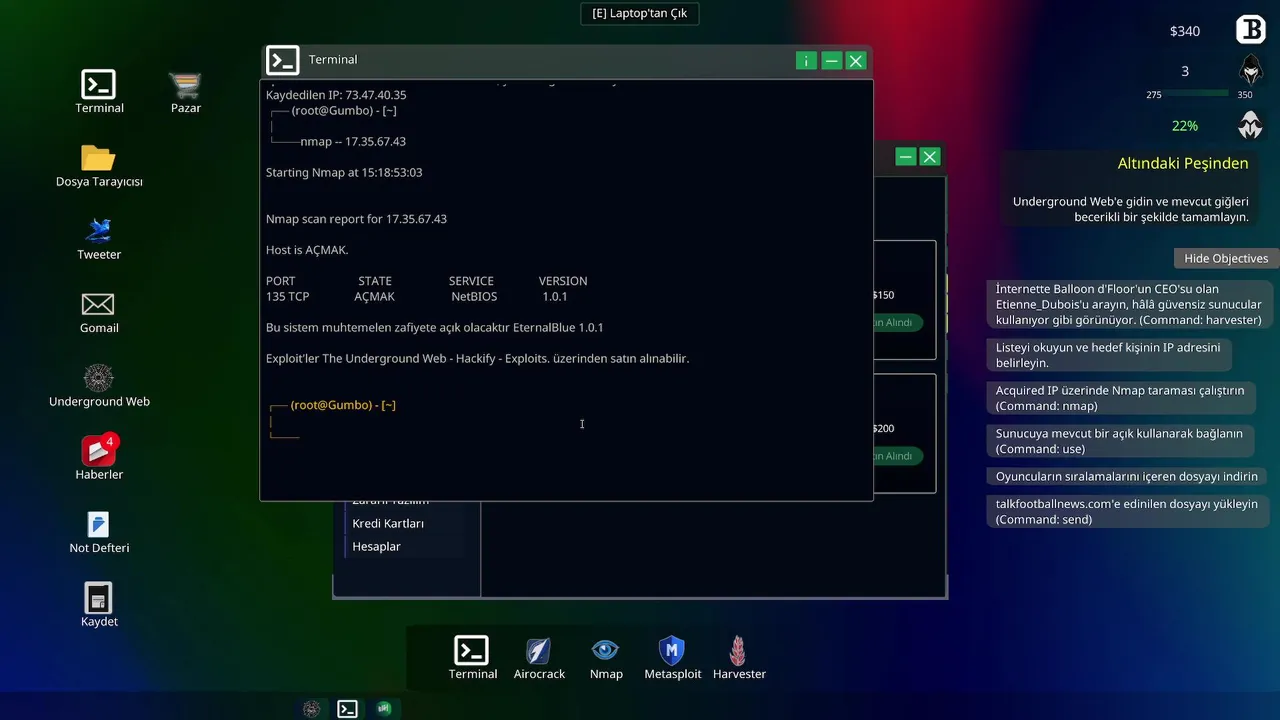Switch to Underground Web in taskbar
This screenshot has width=1280, height=720.
pyautogui.click(x=312, y=709)
